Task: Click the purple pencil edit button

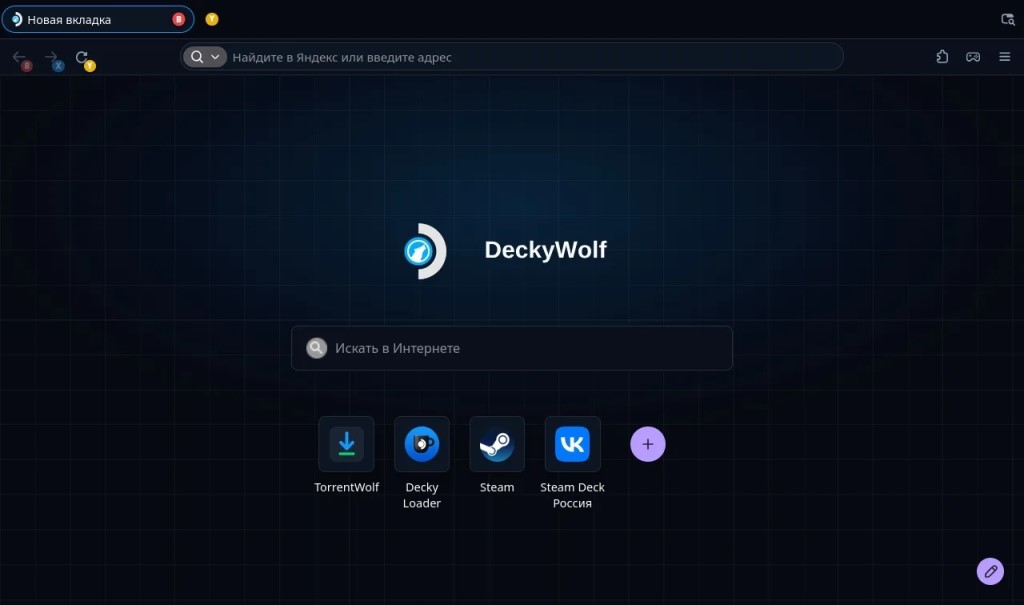Action: 990,572
